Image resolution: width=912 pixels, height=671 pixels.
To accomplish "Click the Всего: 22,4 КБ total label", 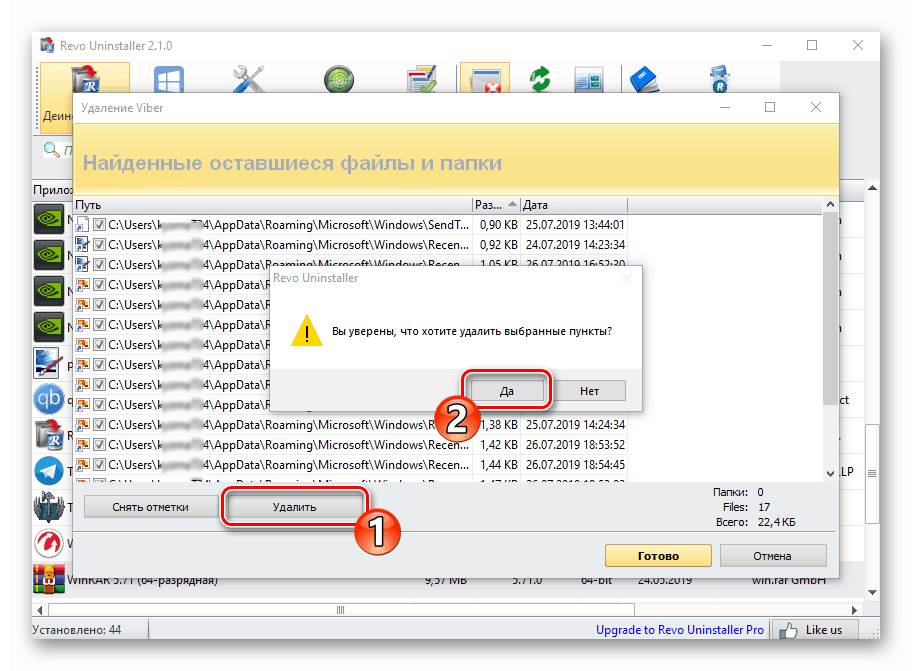I will 755,522.
